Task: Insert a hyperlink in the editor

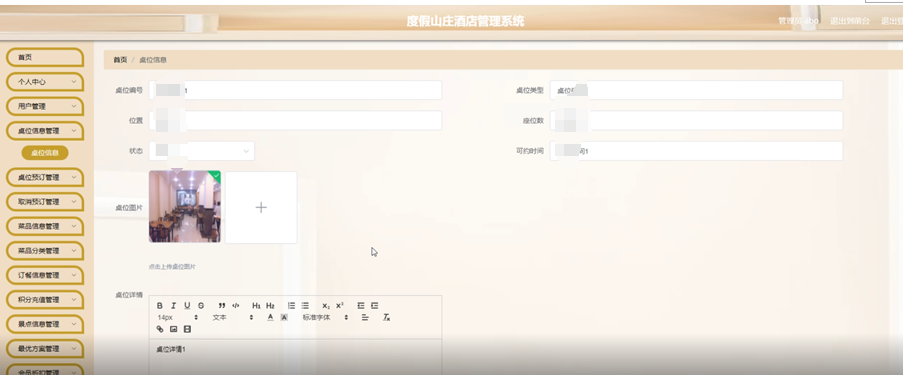Action: pyautogui.click(x=160, y=329)
